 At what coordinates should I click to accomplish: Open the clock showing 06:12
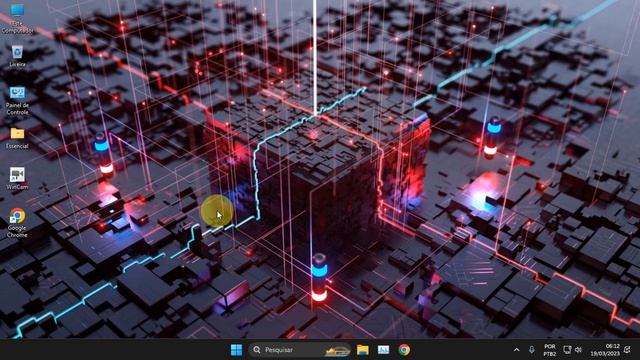[x=605, y=350]
